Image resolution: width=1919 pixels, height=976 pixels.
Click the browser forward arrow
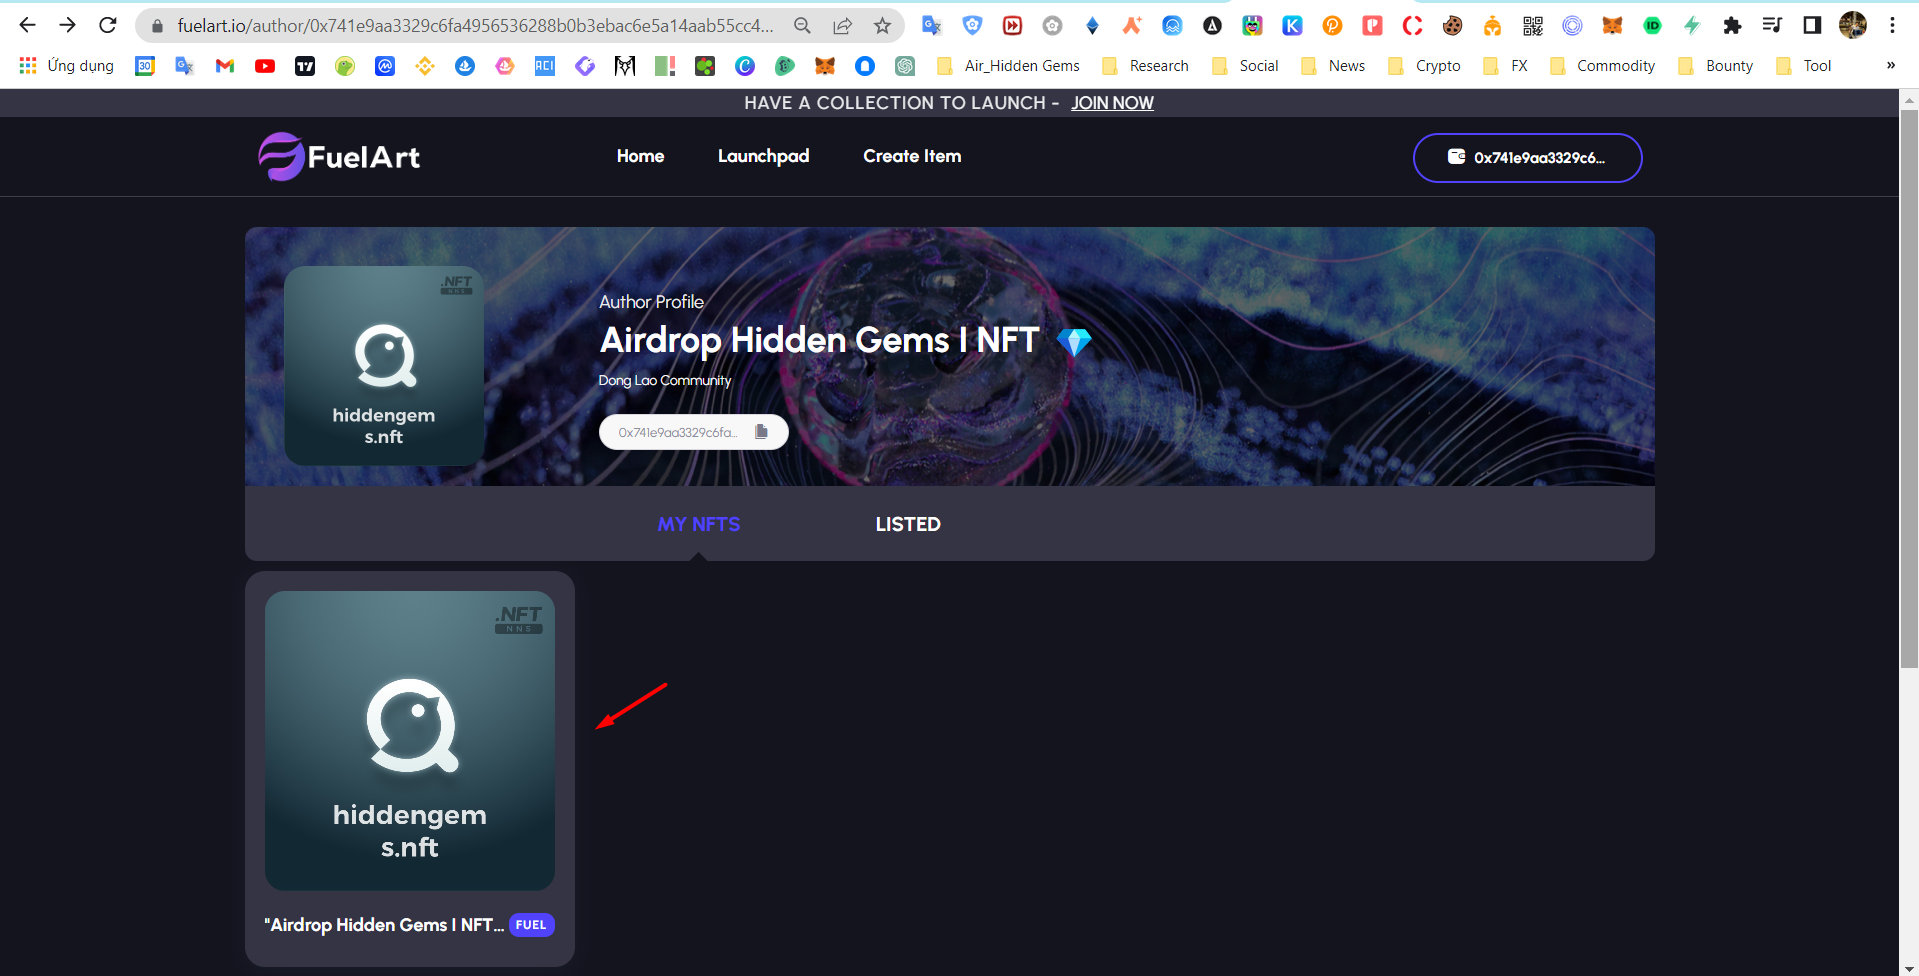(67, 25)
